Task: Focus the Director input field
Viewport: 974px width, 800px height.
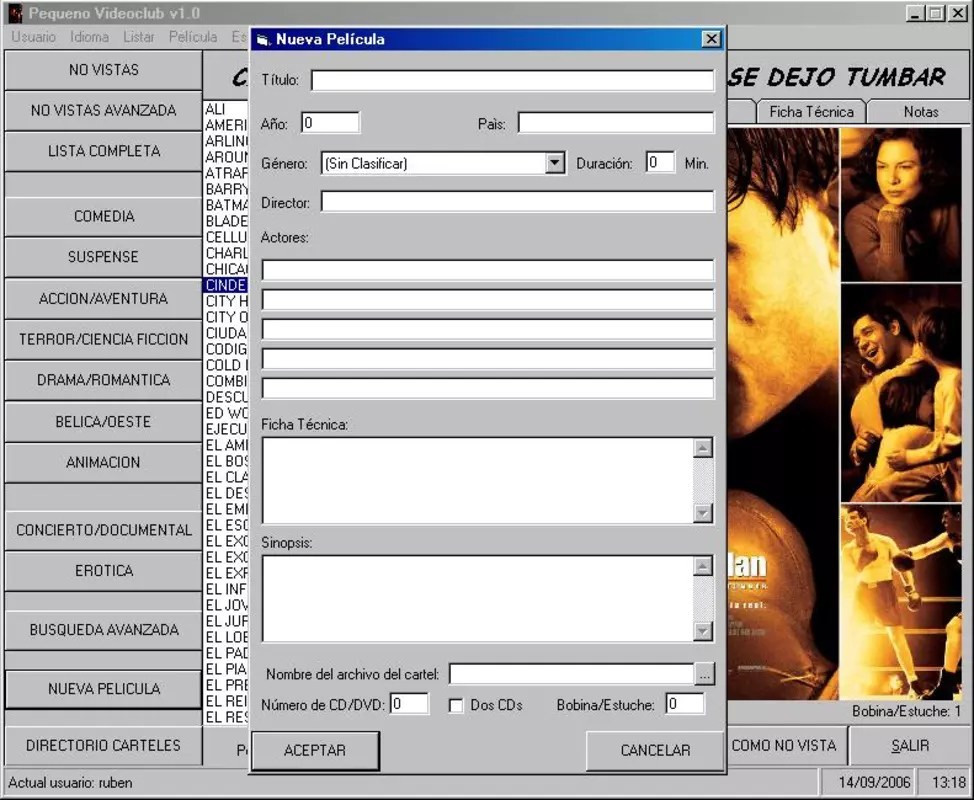Action: tap(517, 202)
